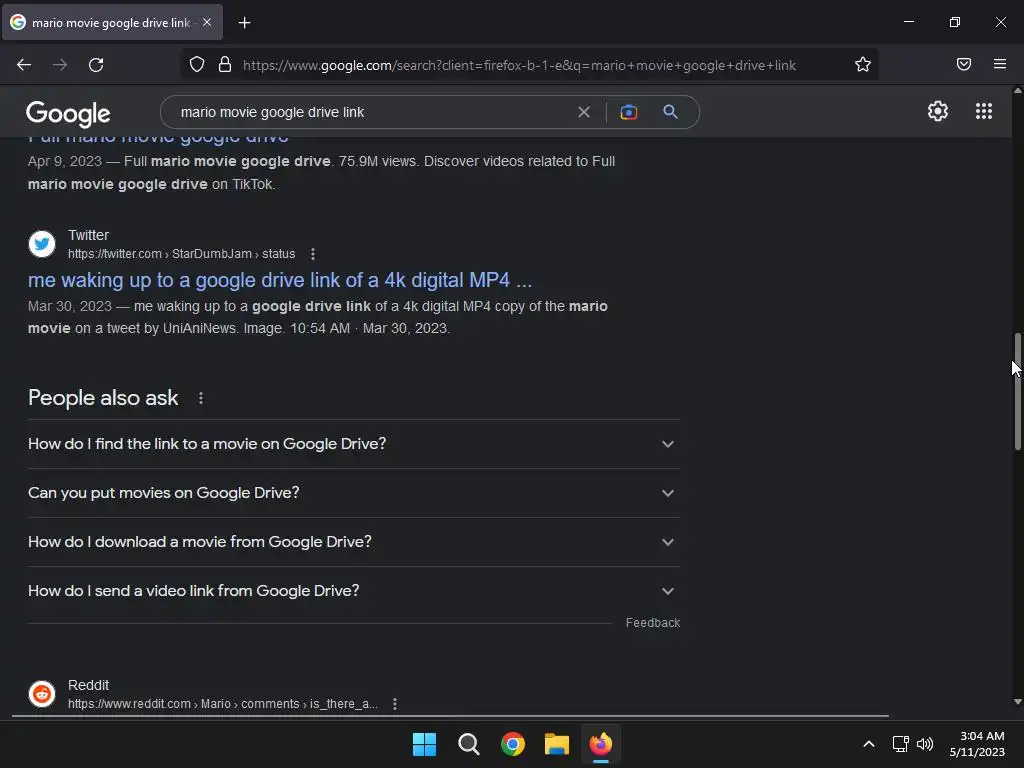Open the partially hidden 'Full mario movie google drive' link

pos(158,138)
